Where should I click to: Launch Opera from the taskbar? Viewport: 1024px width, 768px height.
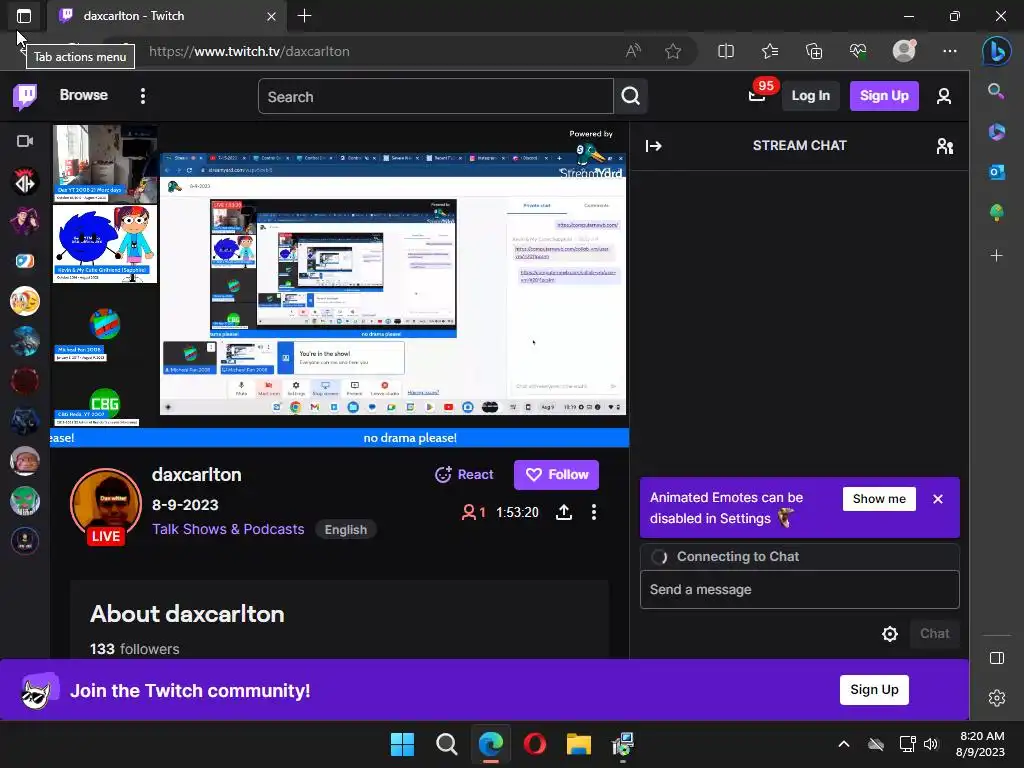point(535,744)
